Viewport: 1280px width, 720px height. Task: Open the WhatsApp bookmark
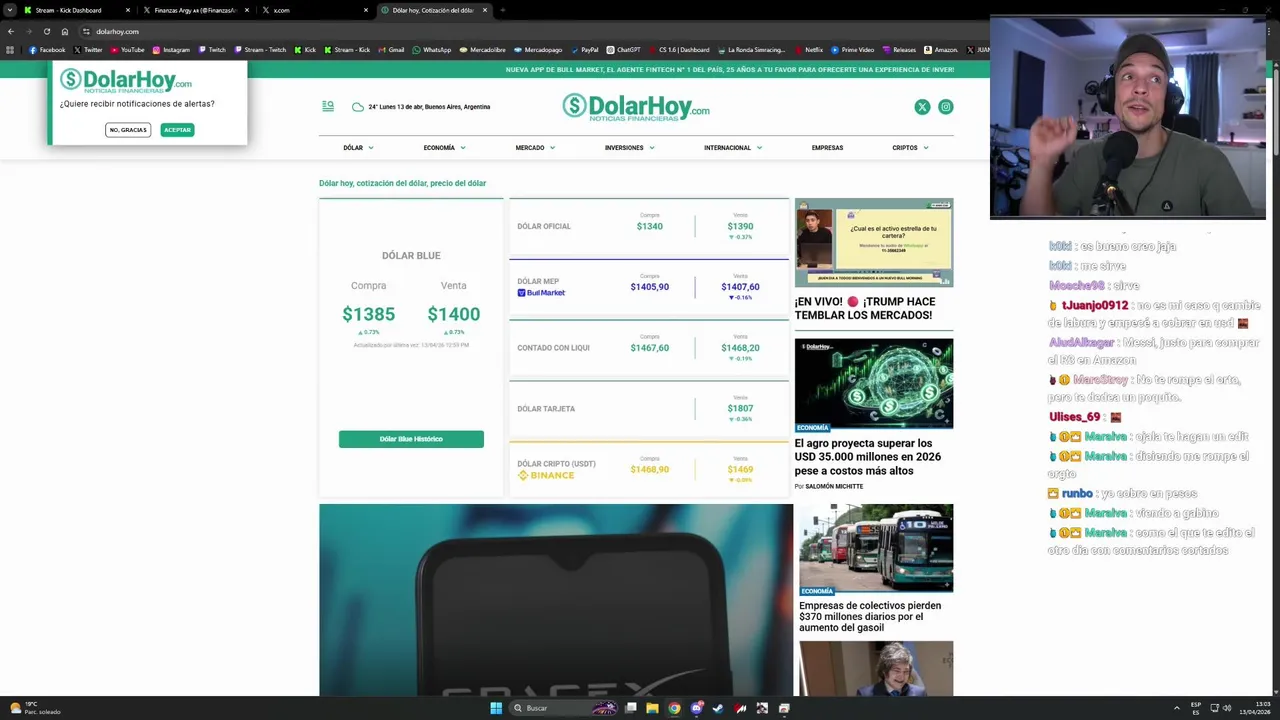432,50
